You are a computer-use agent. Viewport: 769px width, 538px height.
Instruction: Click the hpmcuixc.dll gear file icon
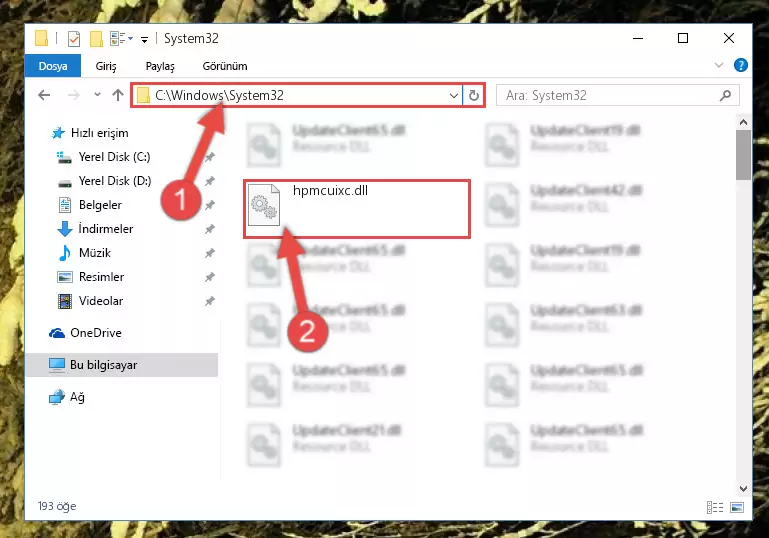pyautogui.click(x=264, y=205)
